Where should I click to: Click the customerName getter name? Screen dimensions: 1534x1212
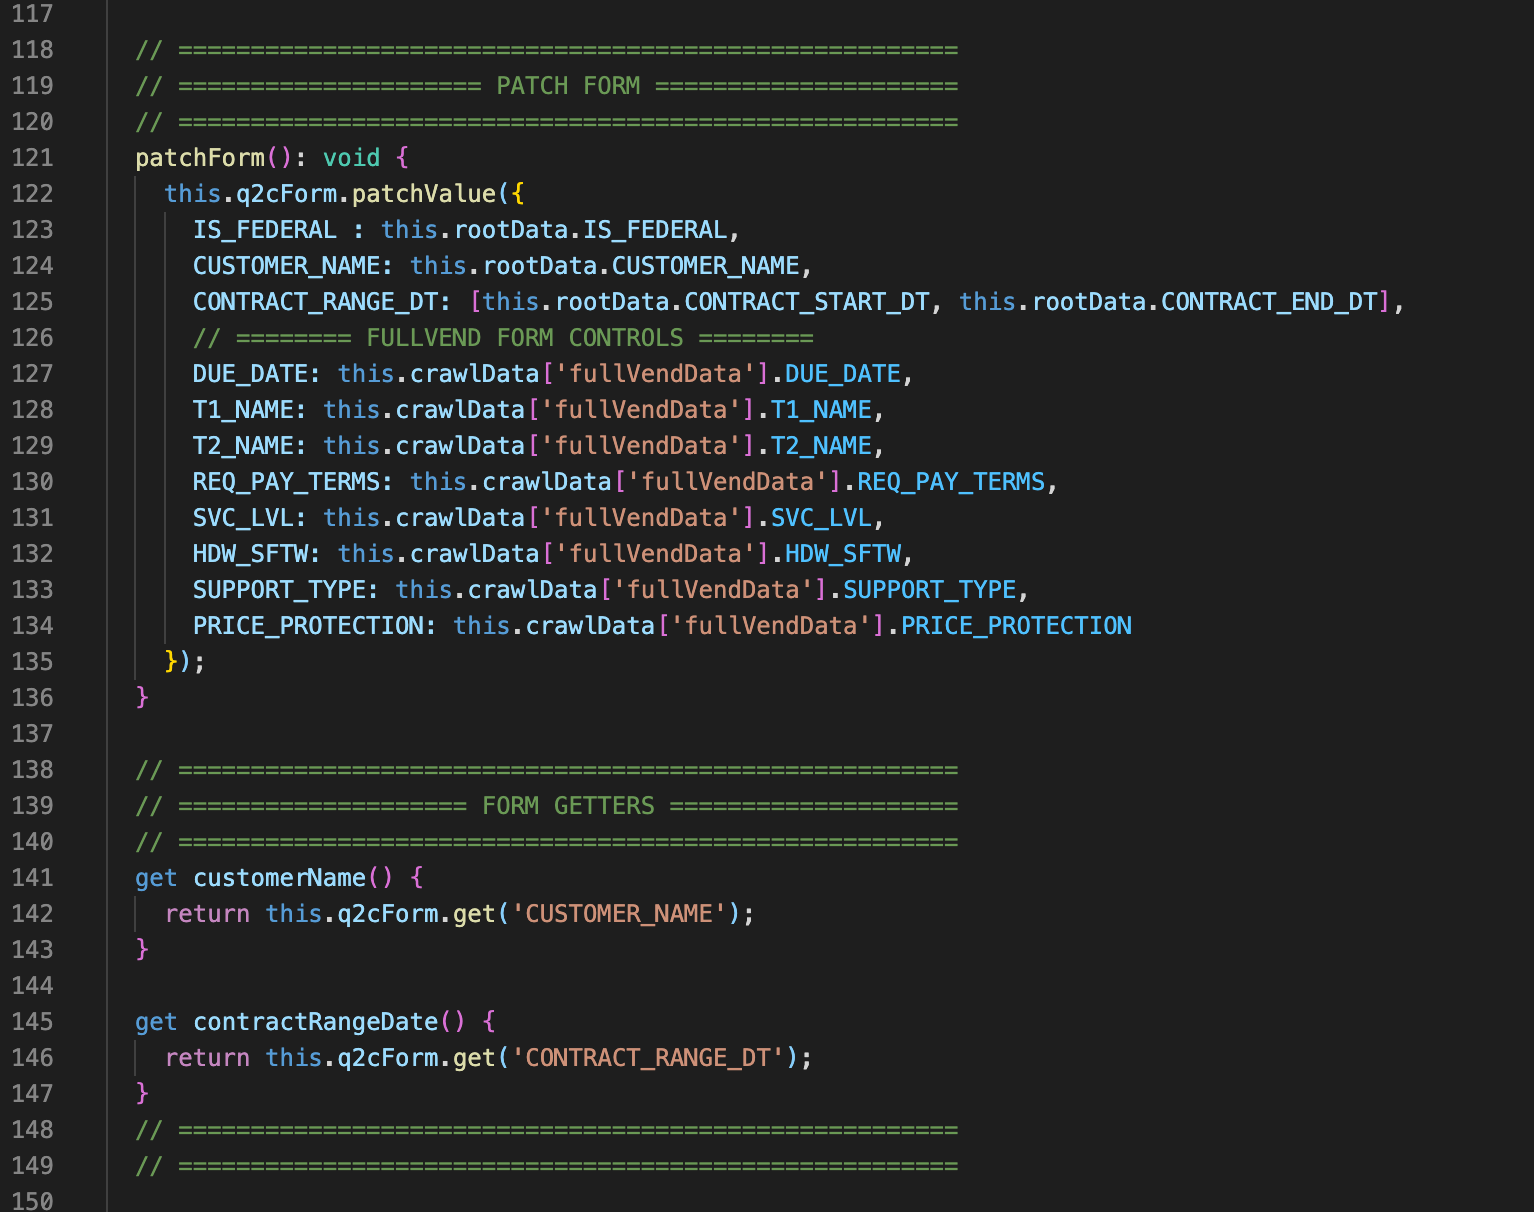click(279, 878)
